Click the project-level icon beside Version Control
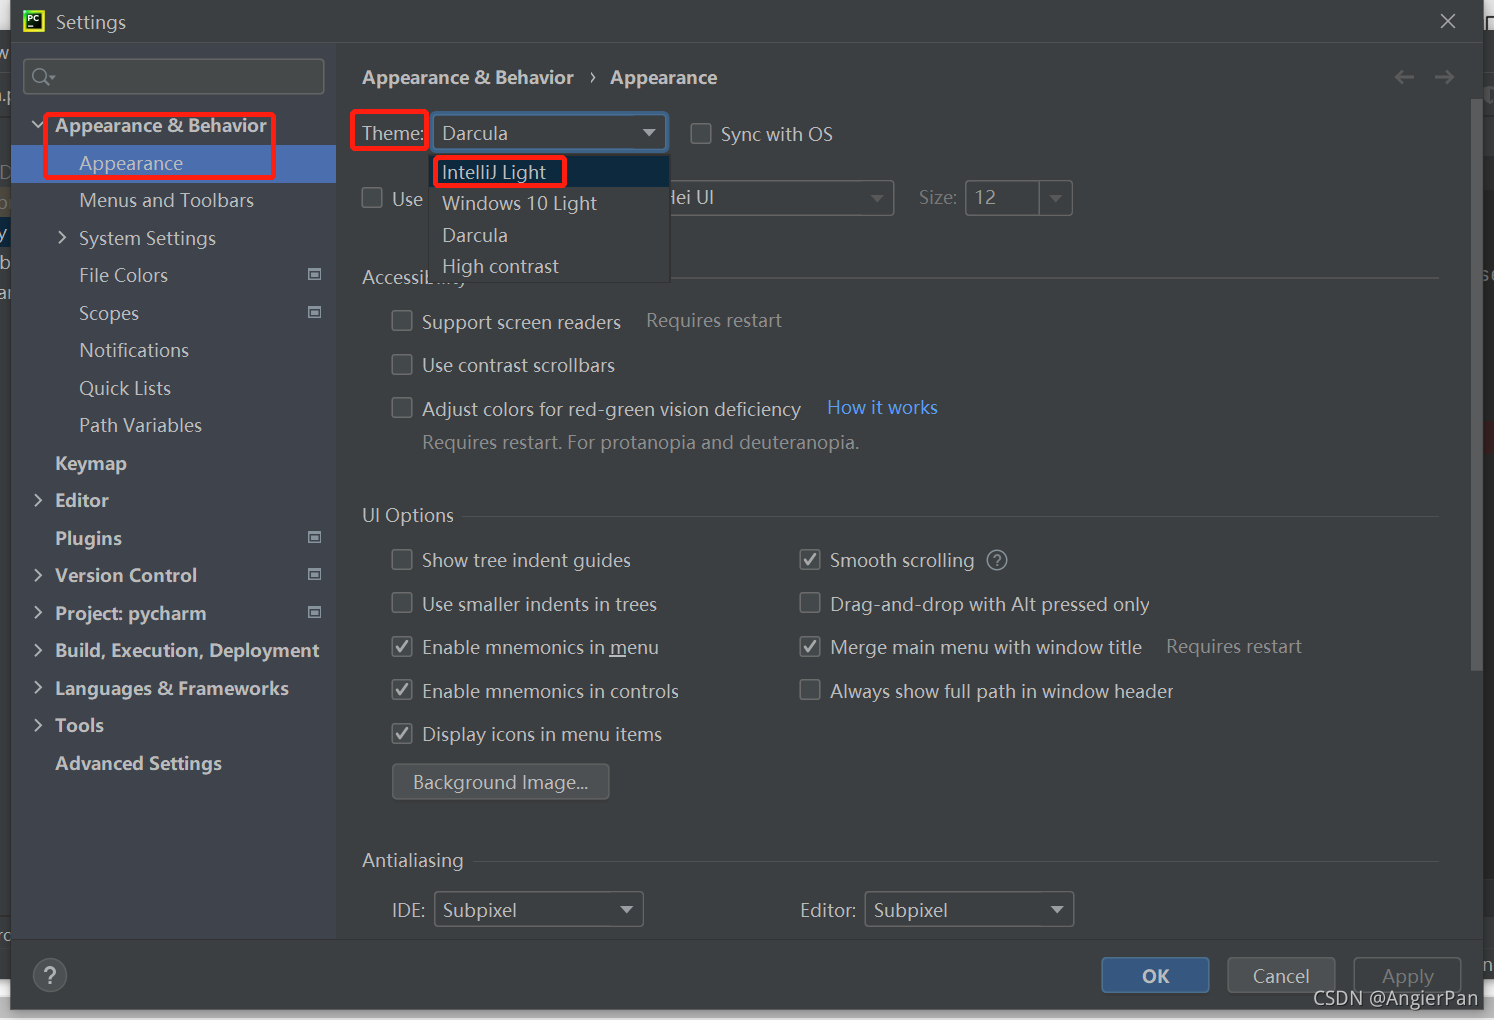This screenshot has width=1494, height=1020. point(315,575)
